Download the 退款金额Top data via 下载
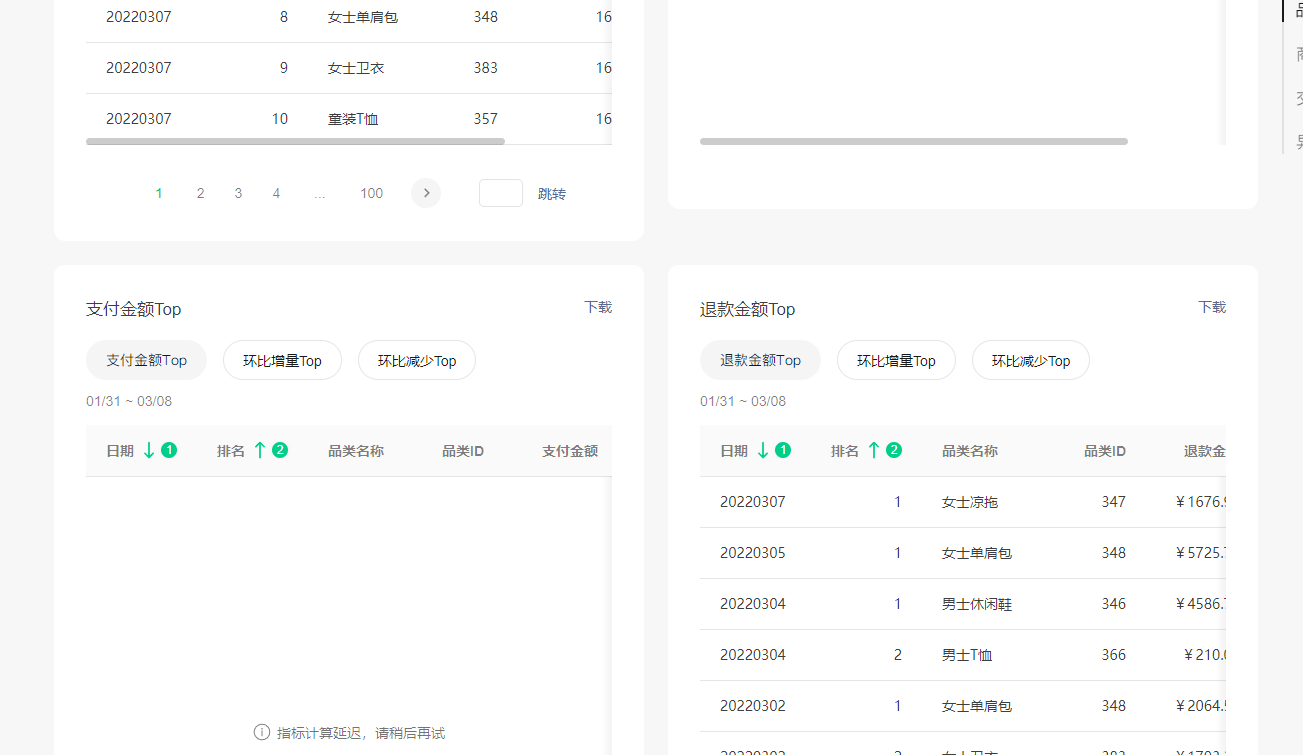The image size is (1303, 755). point(1212,307)
